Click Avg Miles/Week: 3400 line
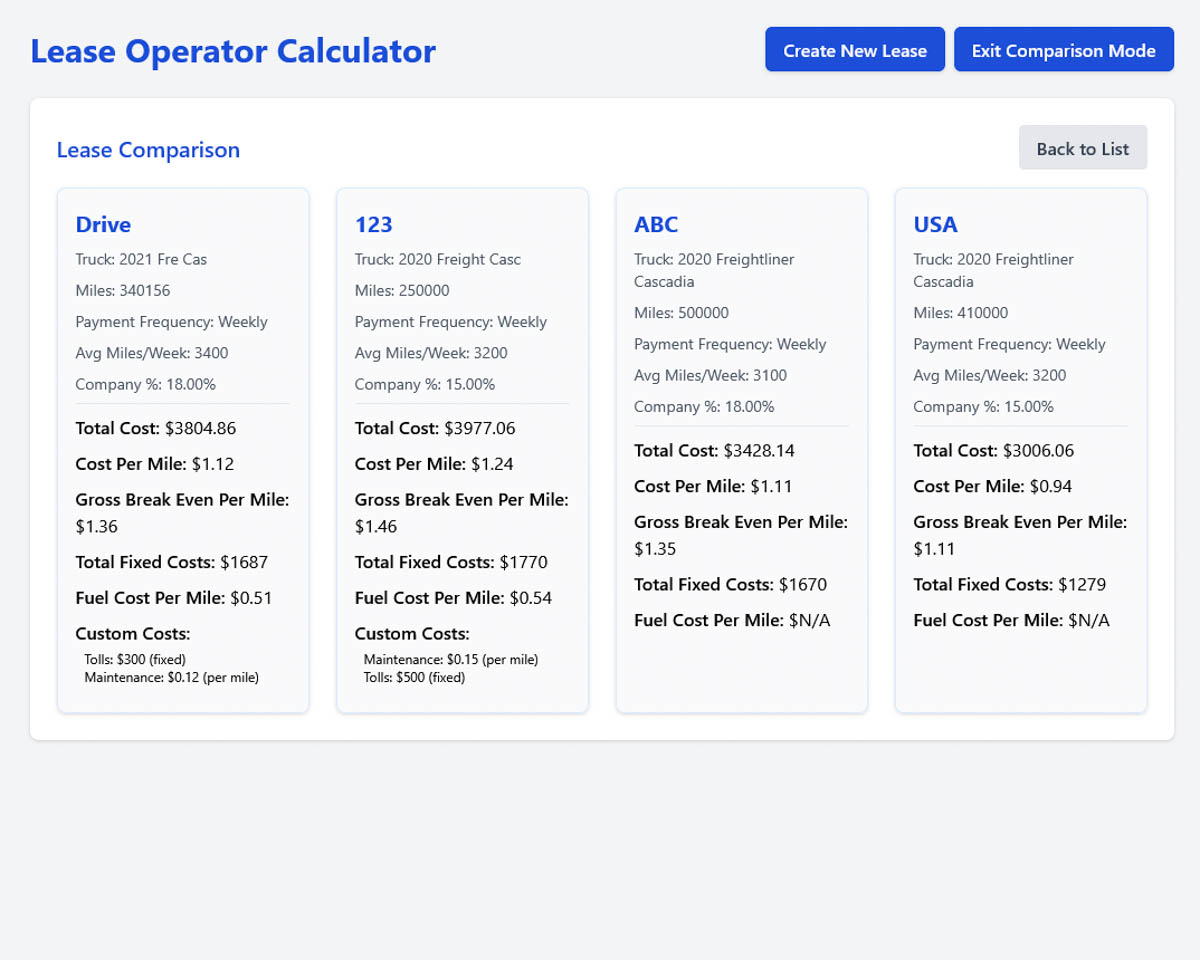1200x960 pixels. [152, 353]
